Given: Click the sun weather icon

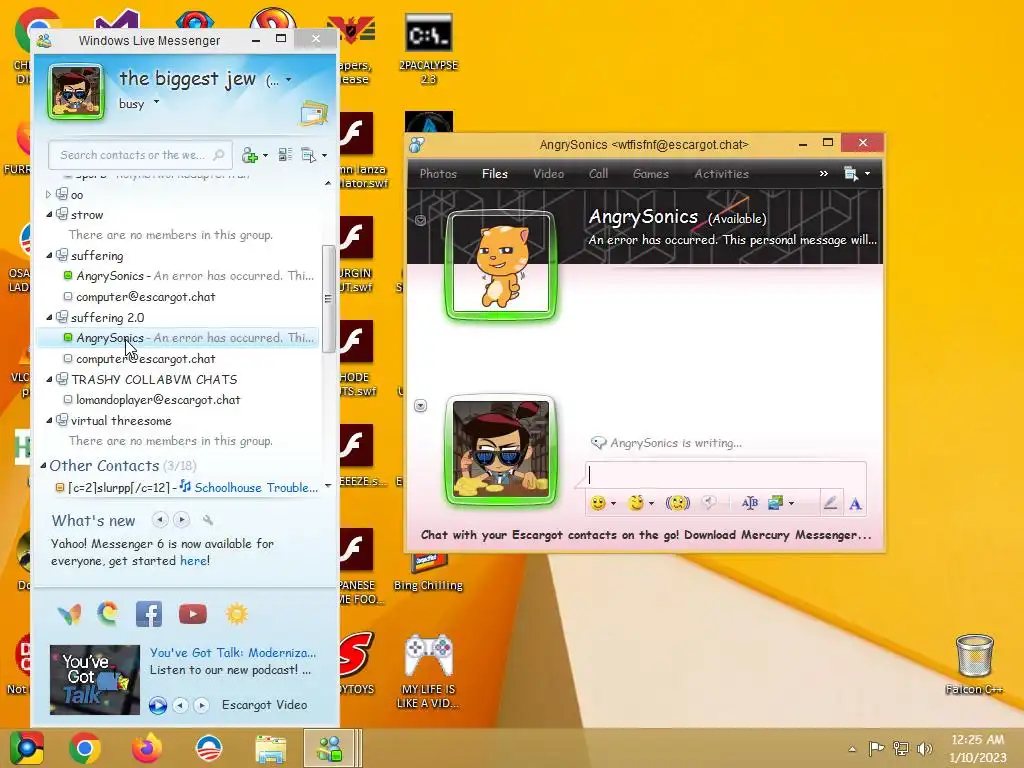Looking at the screenshot, I should point(236,614).
